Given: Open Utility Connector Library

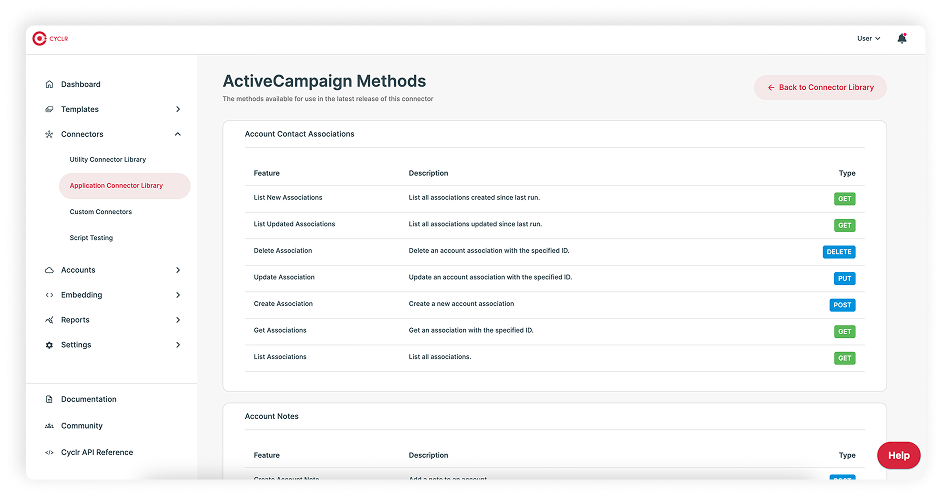Looking at the screenshot, I should (107, 160).
